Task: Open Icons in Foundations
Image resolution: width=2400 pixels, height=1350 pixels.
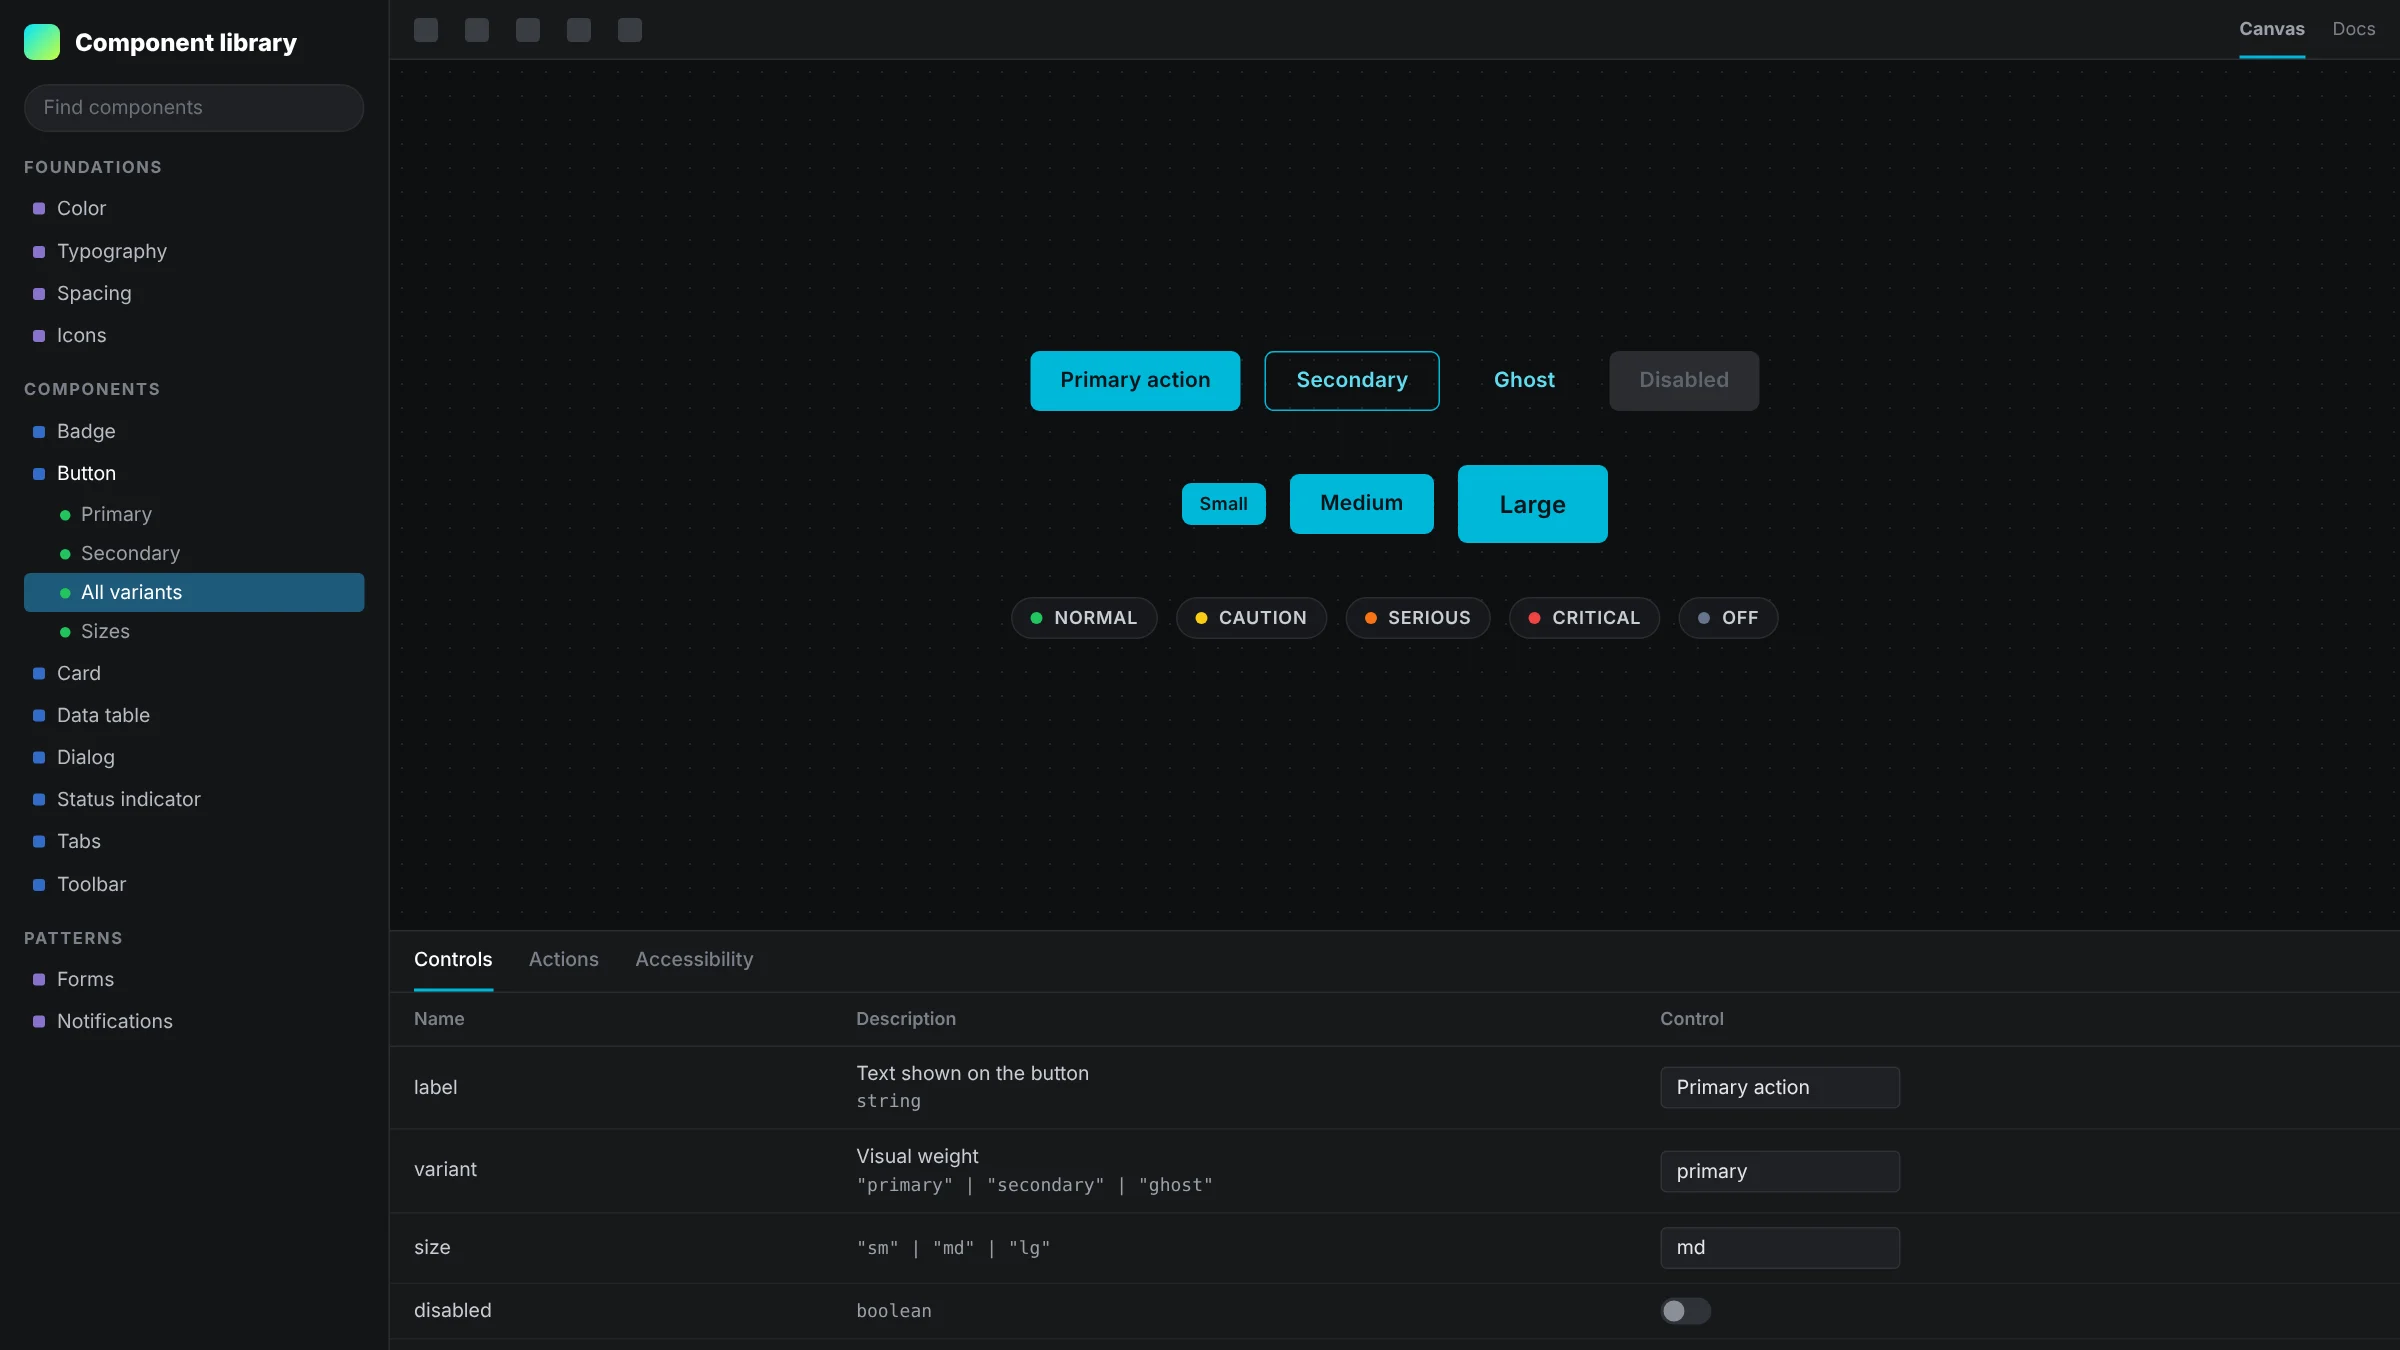Action: pyautogui.click(x=194, y=335)
